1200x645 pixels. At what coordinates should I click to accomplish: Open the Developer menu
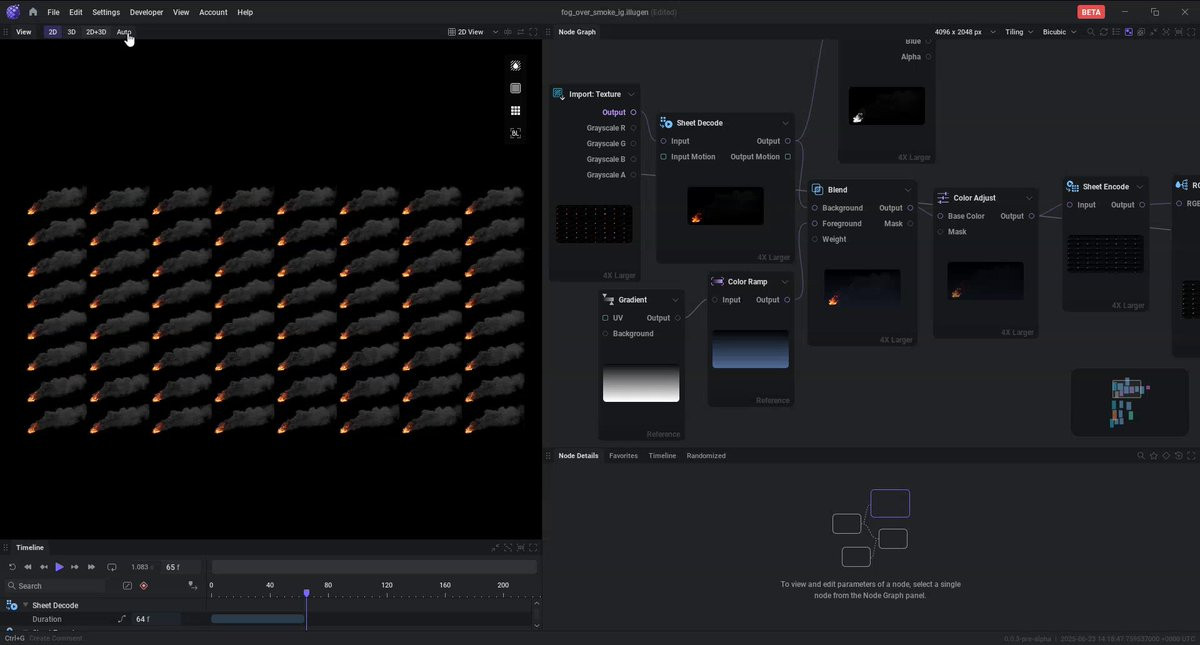146,12
